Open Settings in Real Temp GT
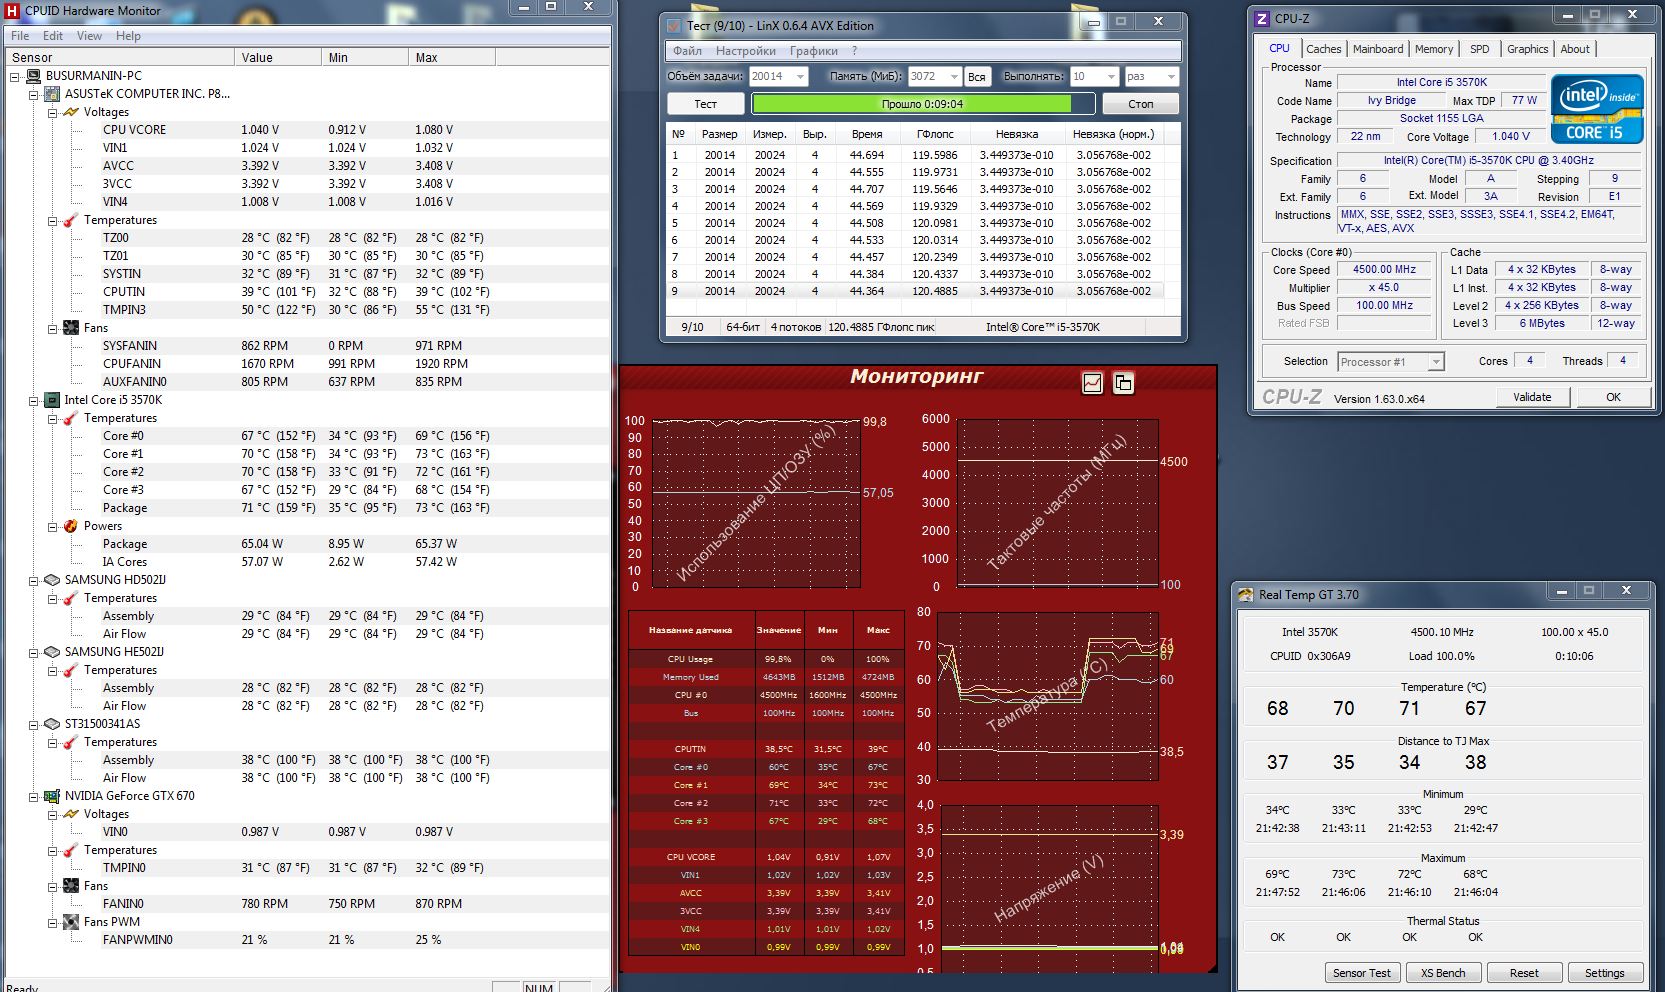This screenshot has height=992, width=1665. (1605, 973)
